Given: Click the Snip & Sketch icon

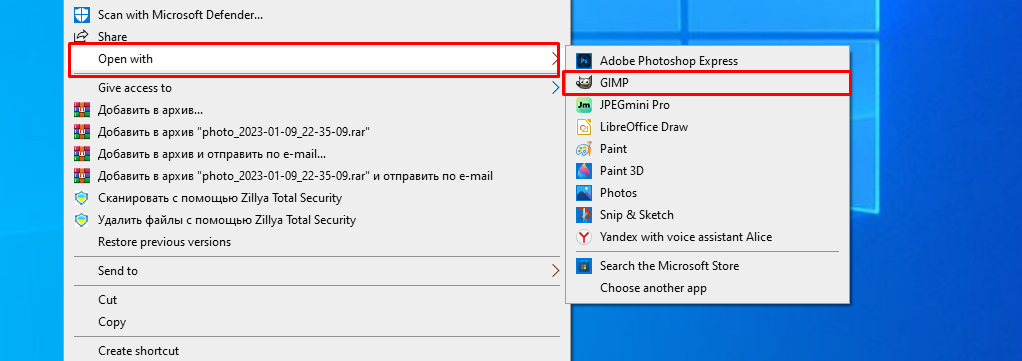Looking at the screenshot, I should tap(584, 215).
